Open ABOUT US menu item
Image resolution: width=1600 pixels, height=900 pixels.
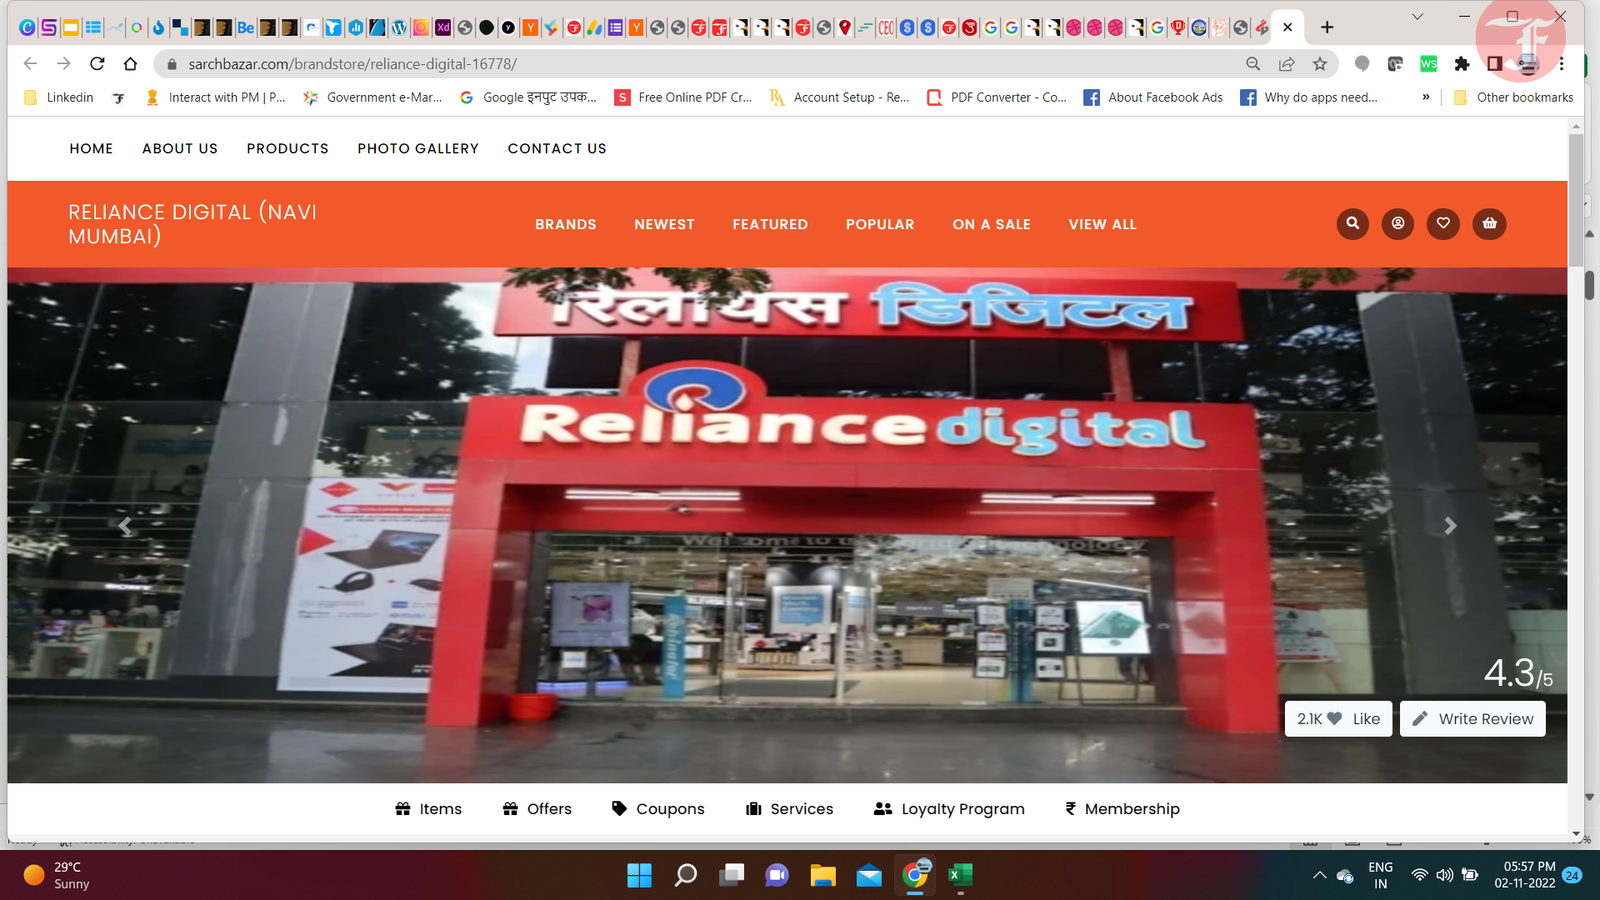(180, 148)
